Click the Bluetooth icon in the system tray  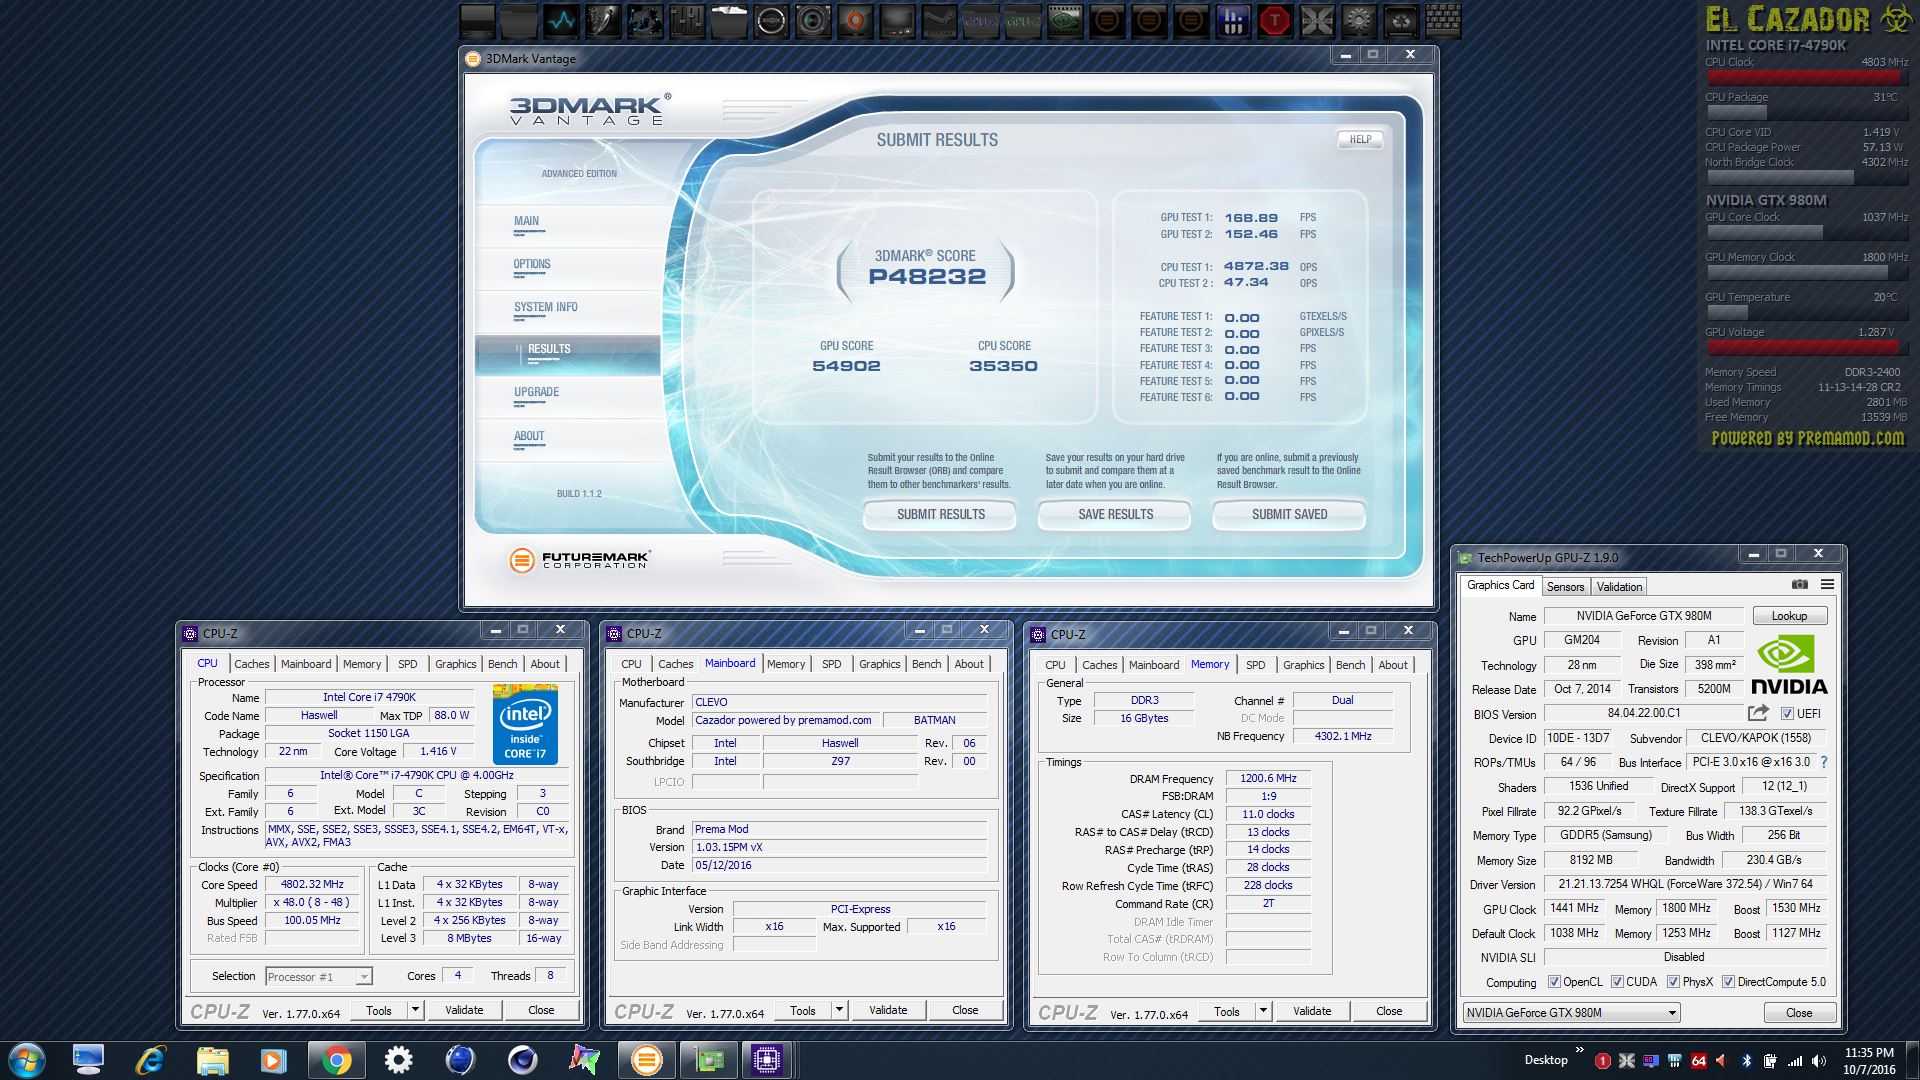[1747, 1061]
